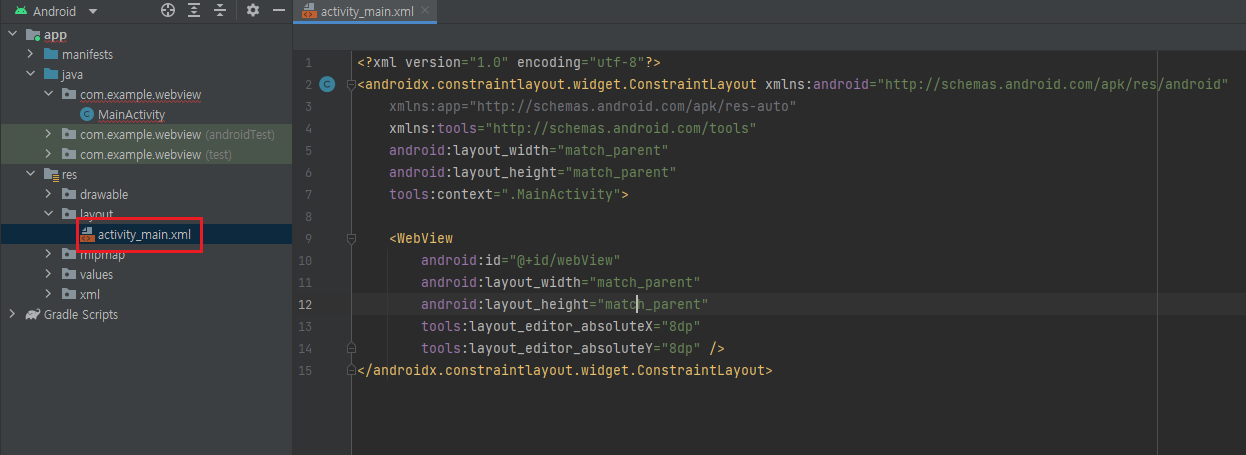Collapse the com.example.webview package
Image resolution: width=1246 pixels, height=455 pixels.
[49, 94]
